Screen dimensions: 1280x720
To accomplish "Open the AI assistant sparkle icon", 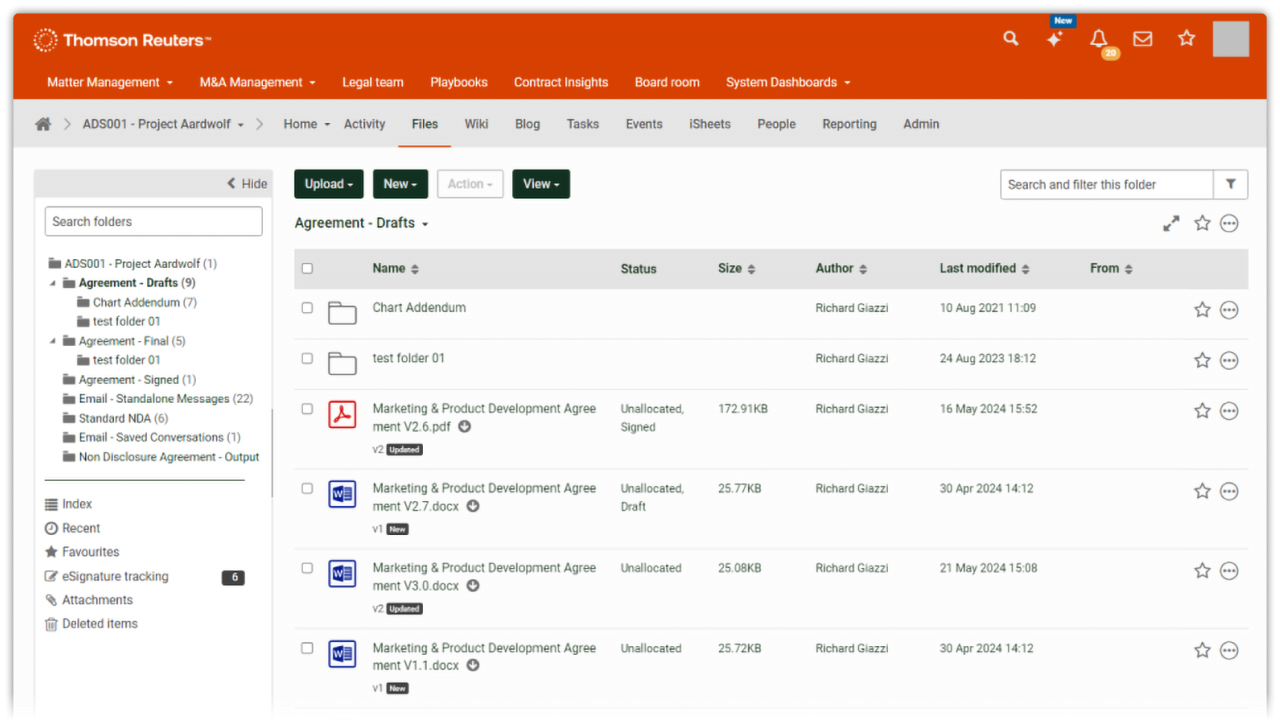I will [x=1054, y=38].
